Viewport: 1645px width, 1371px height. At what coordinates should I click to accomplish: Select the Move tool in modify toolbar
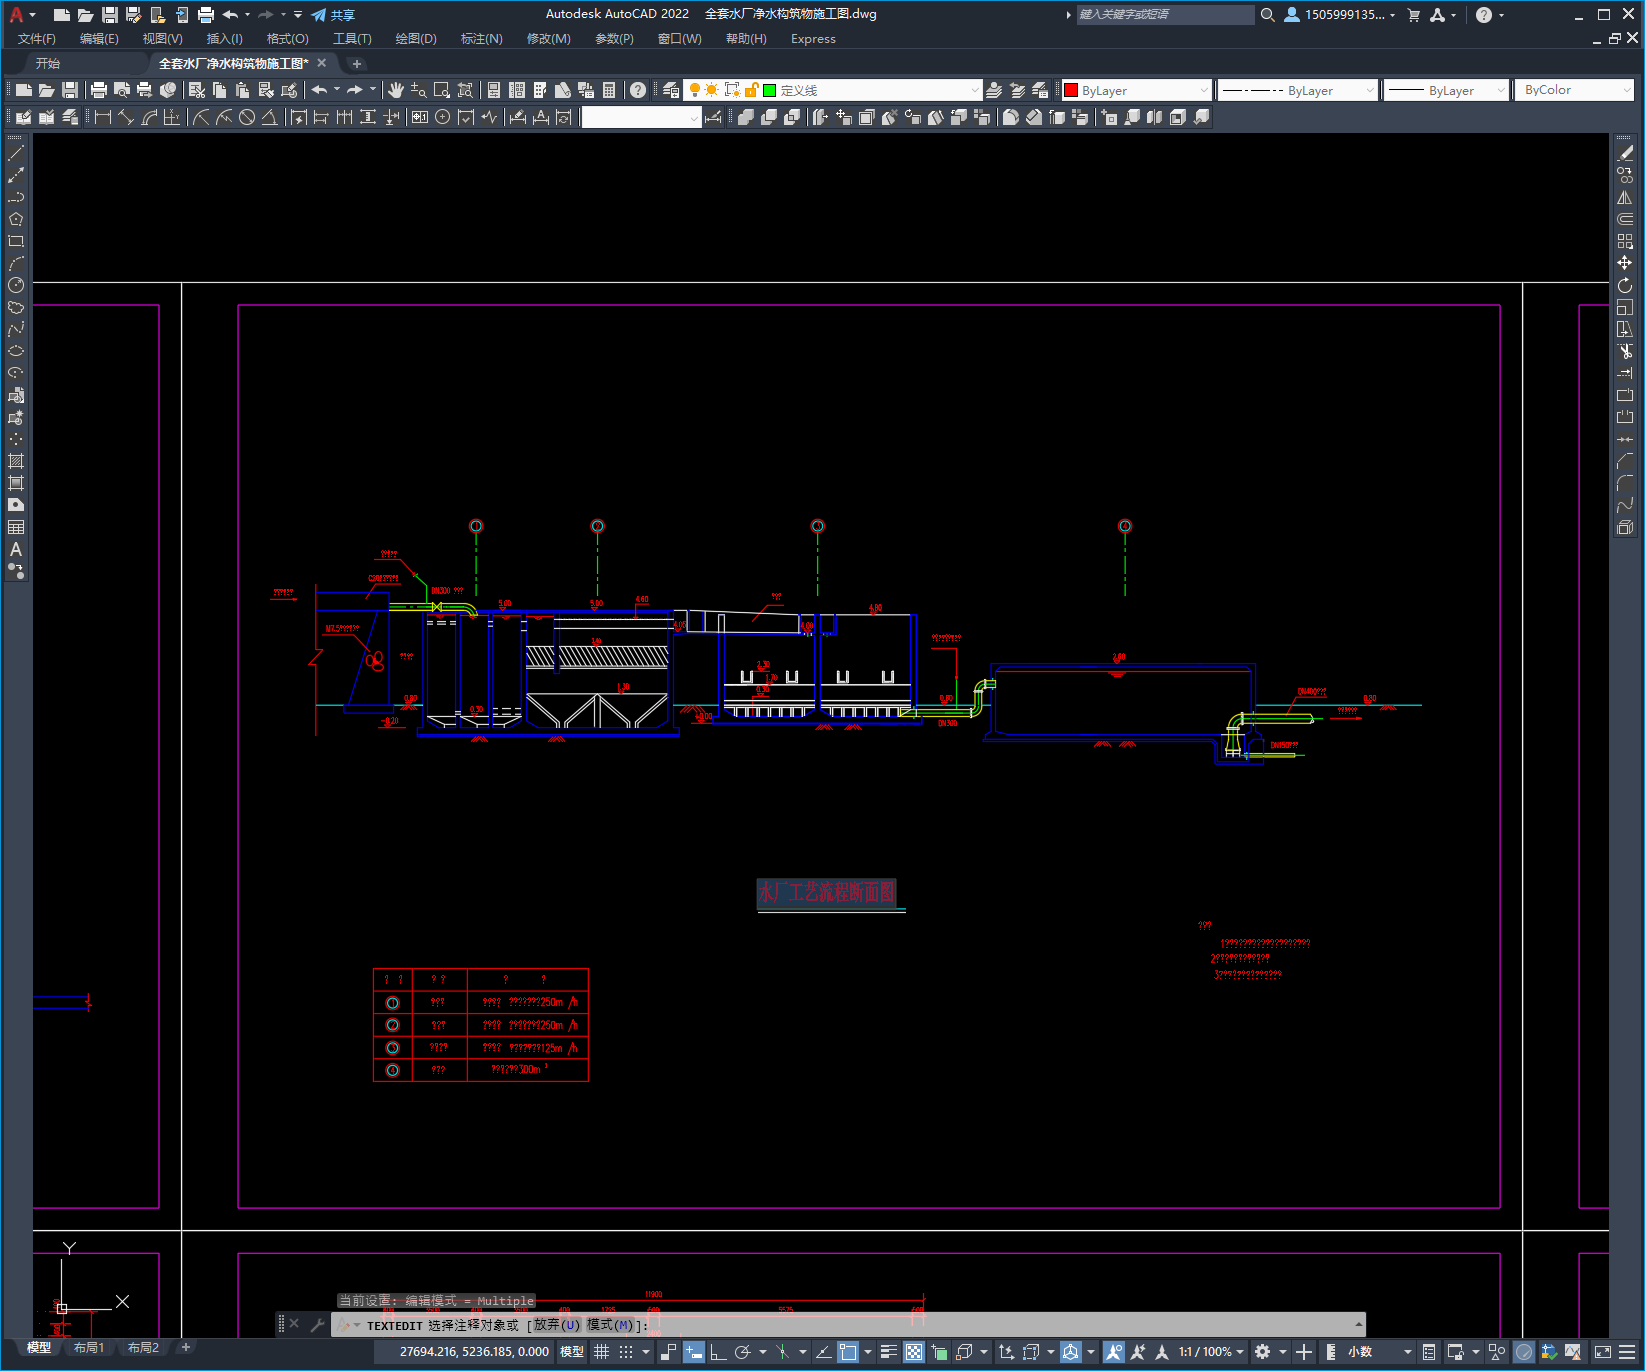(x=1625, y=263)
